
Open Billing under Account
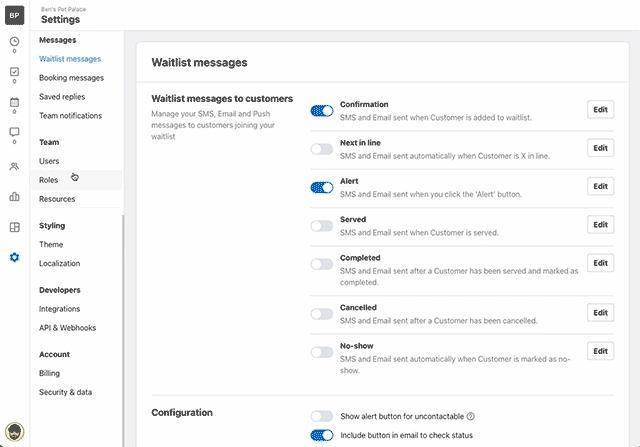click(49, 373)
